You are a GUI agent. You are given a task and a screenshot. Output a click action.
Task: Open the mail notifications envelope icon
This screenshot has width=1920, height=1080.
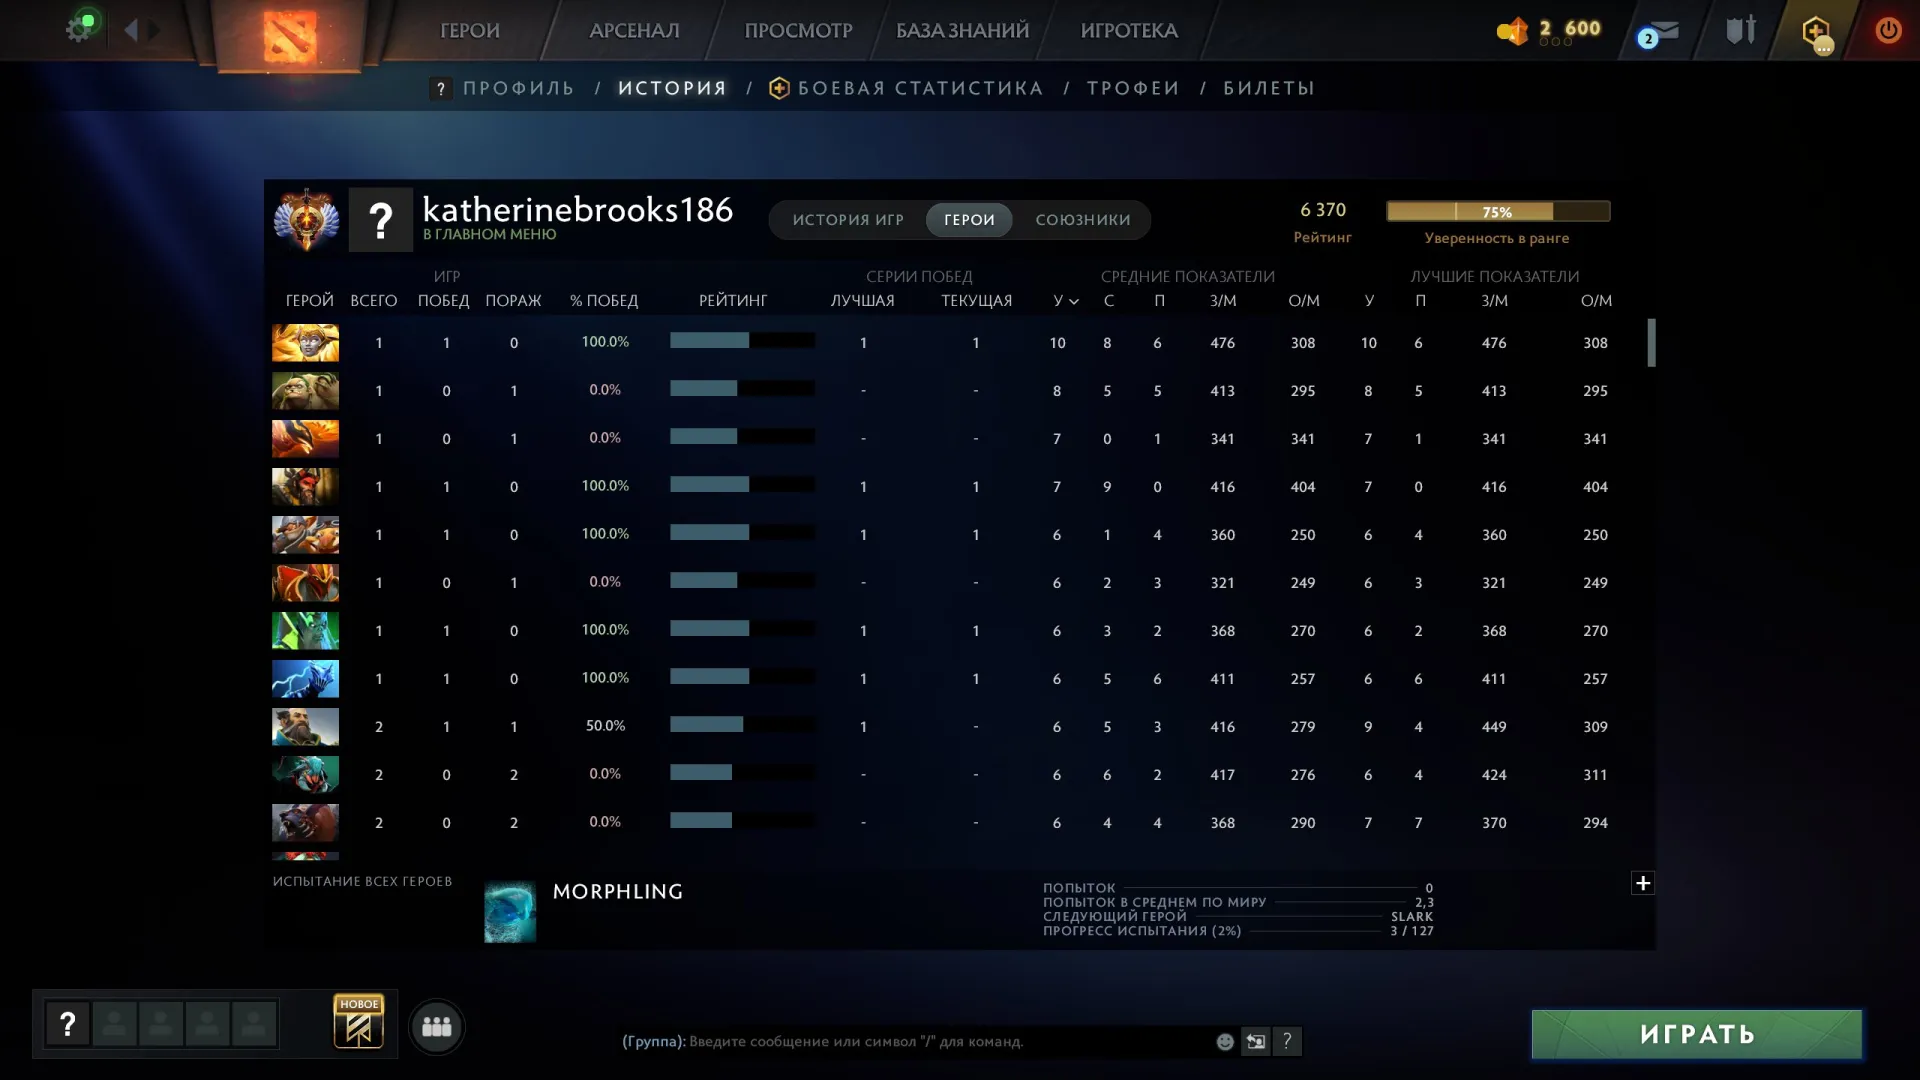pyautogui.click(x=1660, y=33)
